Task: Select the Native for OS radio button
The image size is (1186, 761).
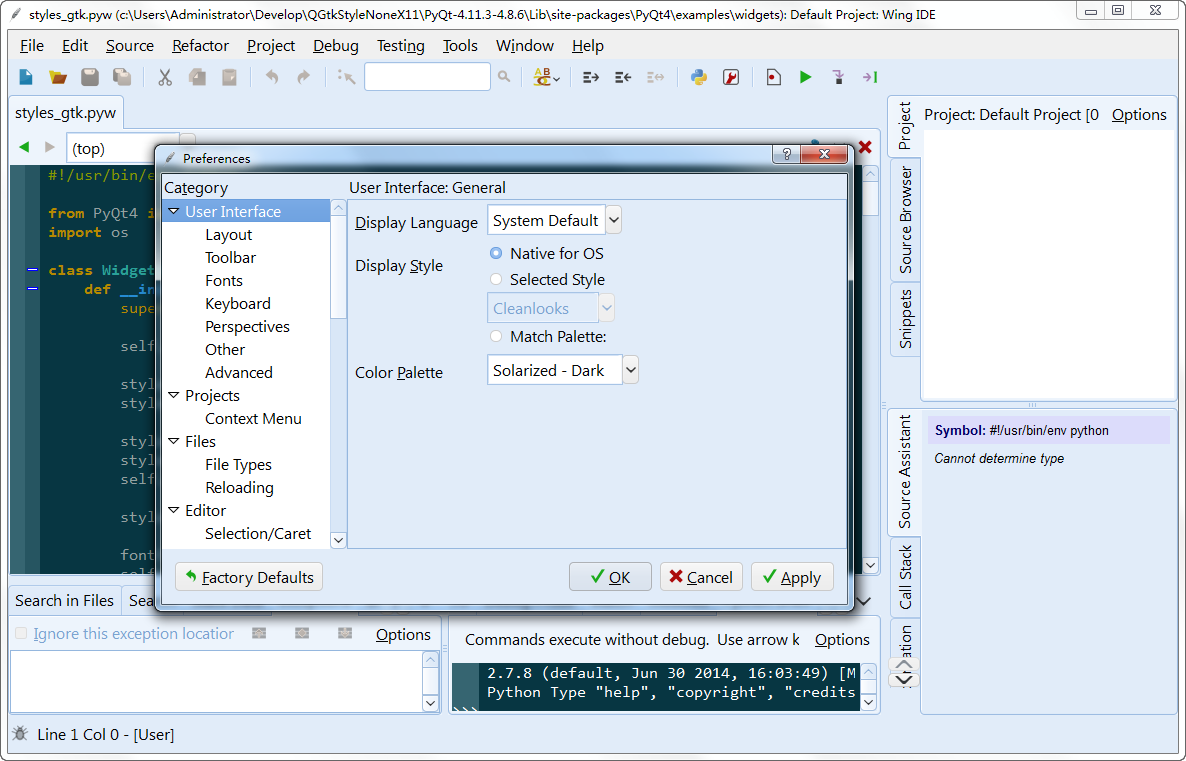Action: click(x=496, y=254)
